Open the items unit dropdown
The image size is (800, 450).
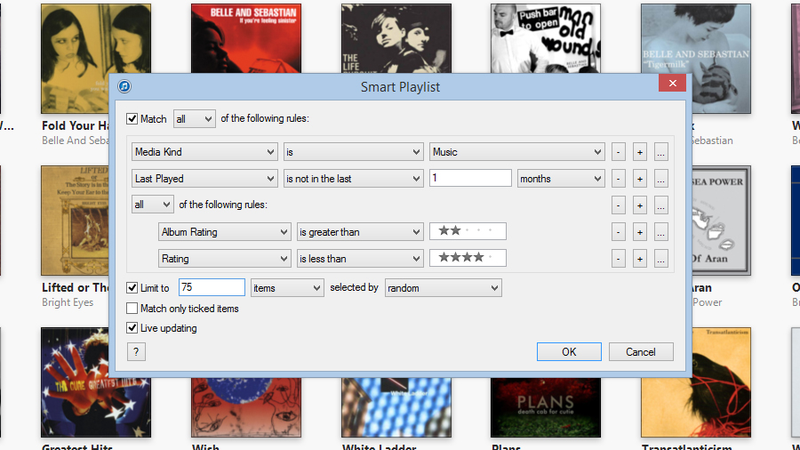(x=287, y=288)
